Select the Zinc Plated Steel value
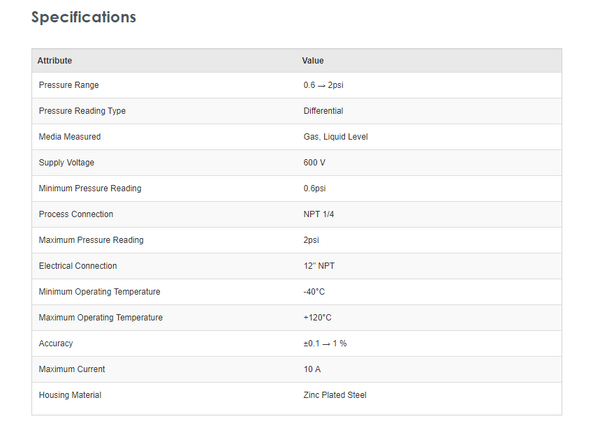This screenshot has height=421, width=600. pyautogui.click(x=335, y=395)
